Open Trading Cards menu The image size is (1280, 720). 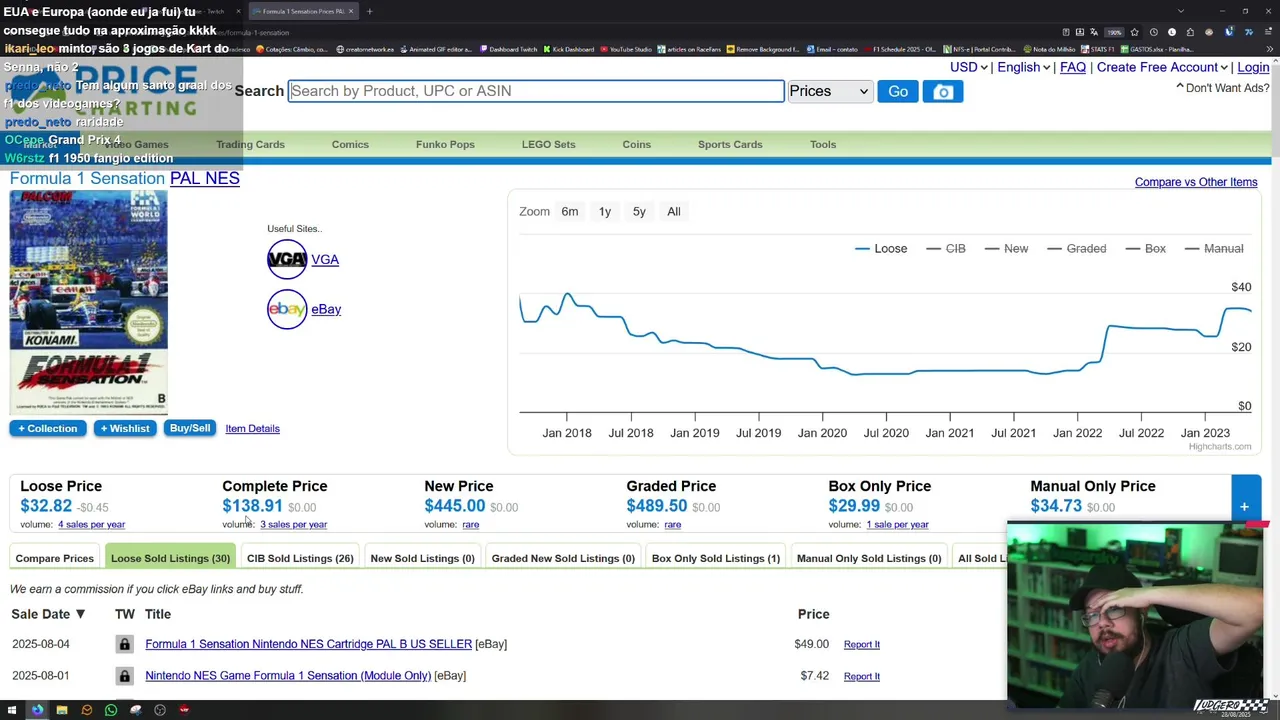(250, 144)
